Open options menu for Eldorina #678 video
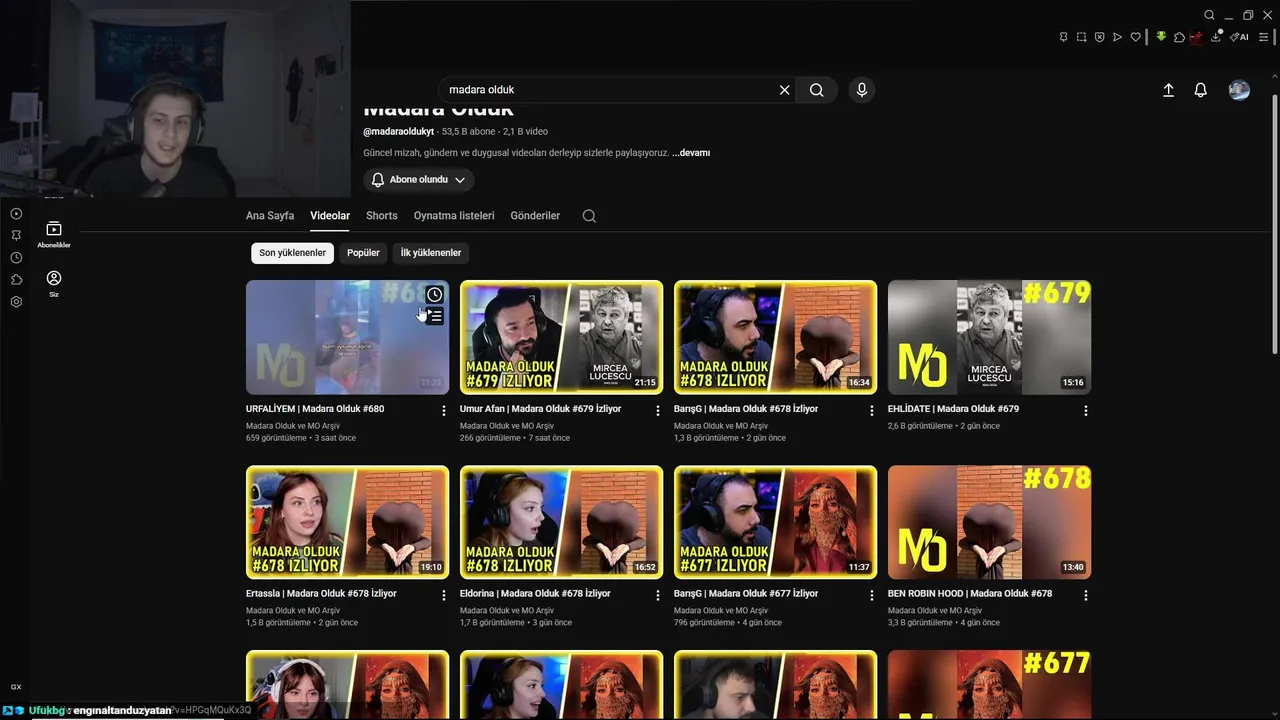 pos(658,595)
